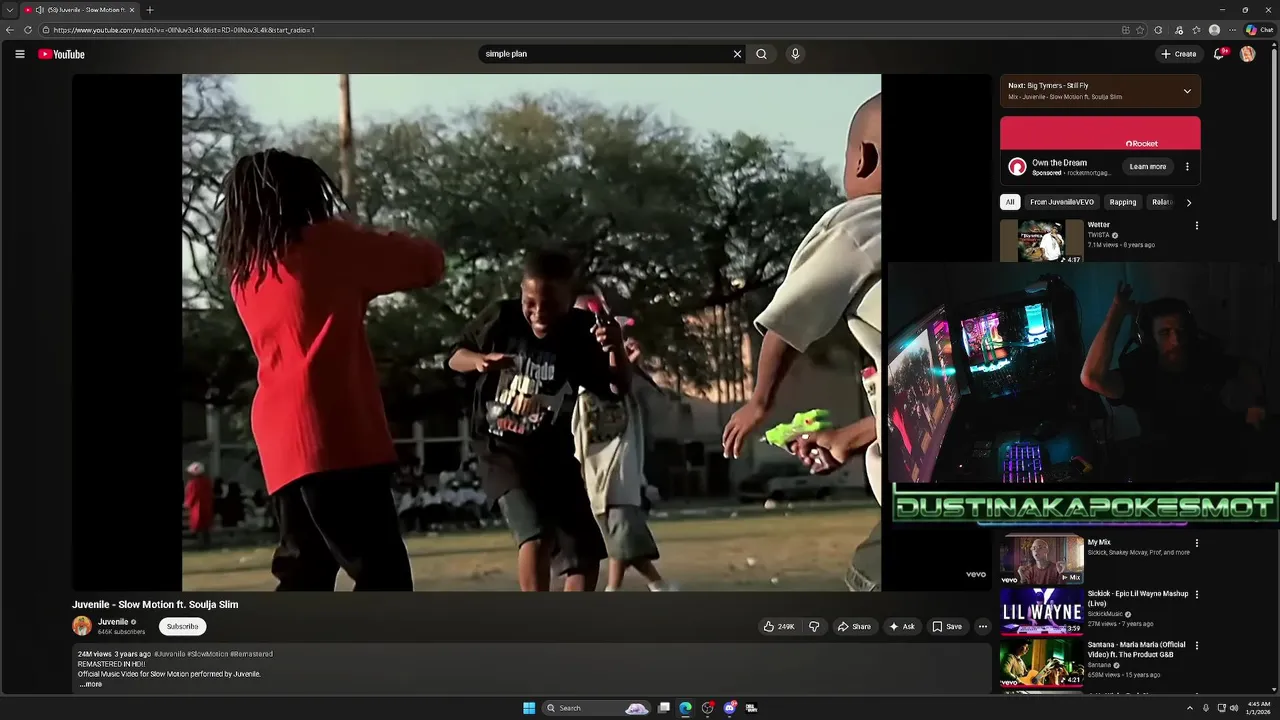Expand the description with ...more

click(x=91, y=684)
